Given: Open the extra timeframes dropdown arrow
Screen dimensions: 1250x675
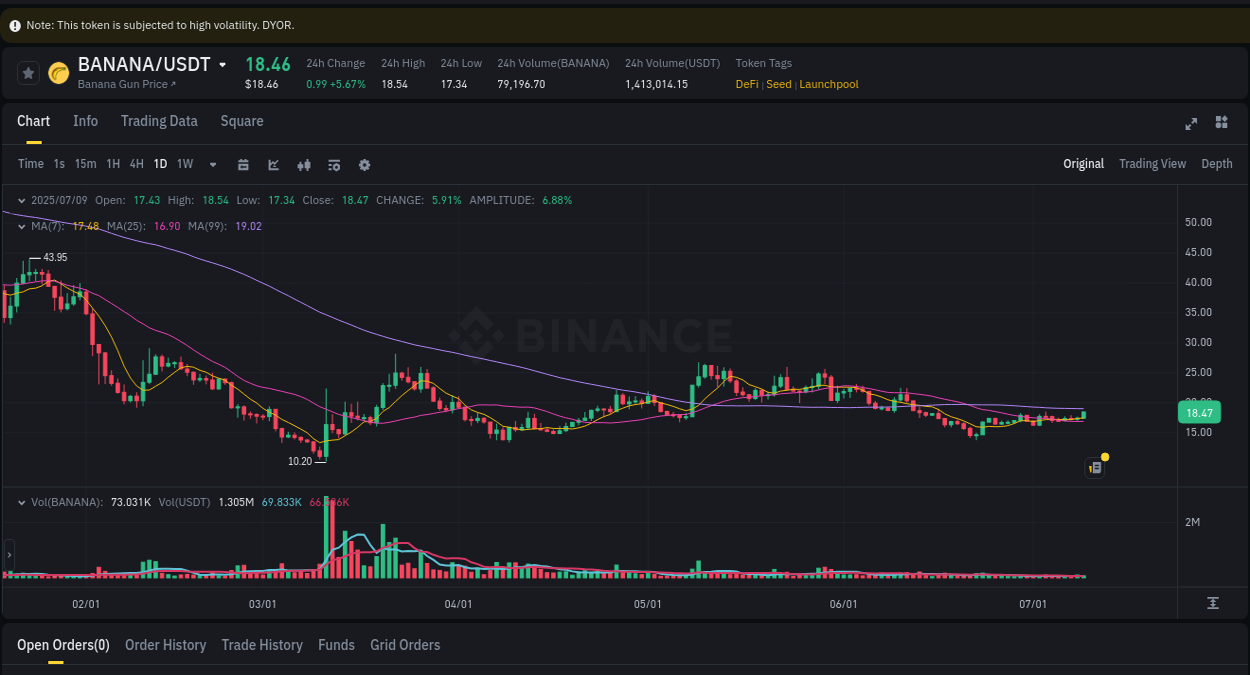Looking at the screenshot, I should (x=212, y=164).
